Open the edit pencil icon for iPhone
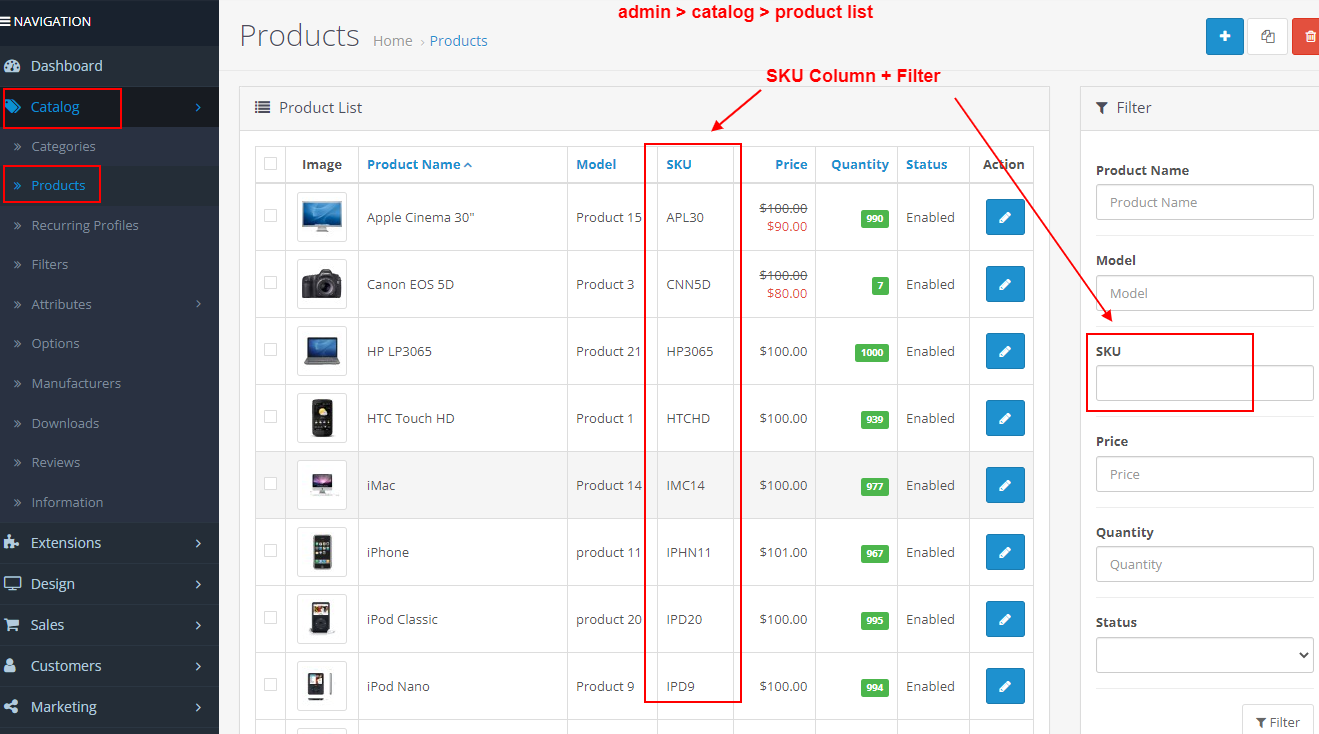Viewport: 1319px width, 734px height. tap(1004, 551)
